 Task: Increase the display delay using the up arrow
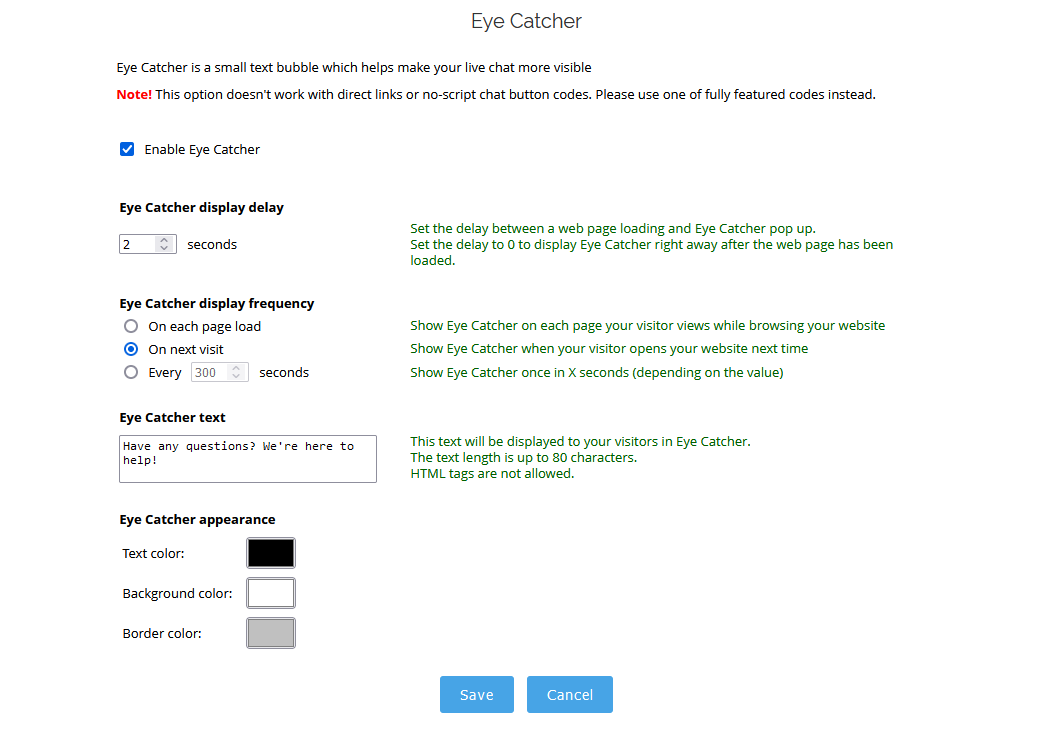click(x=165, y=239)
